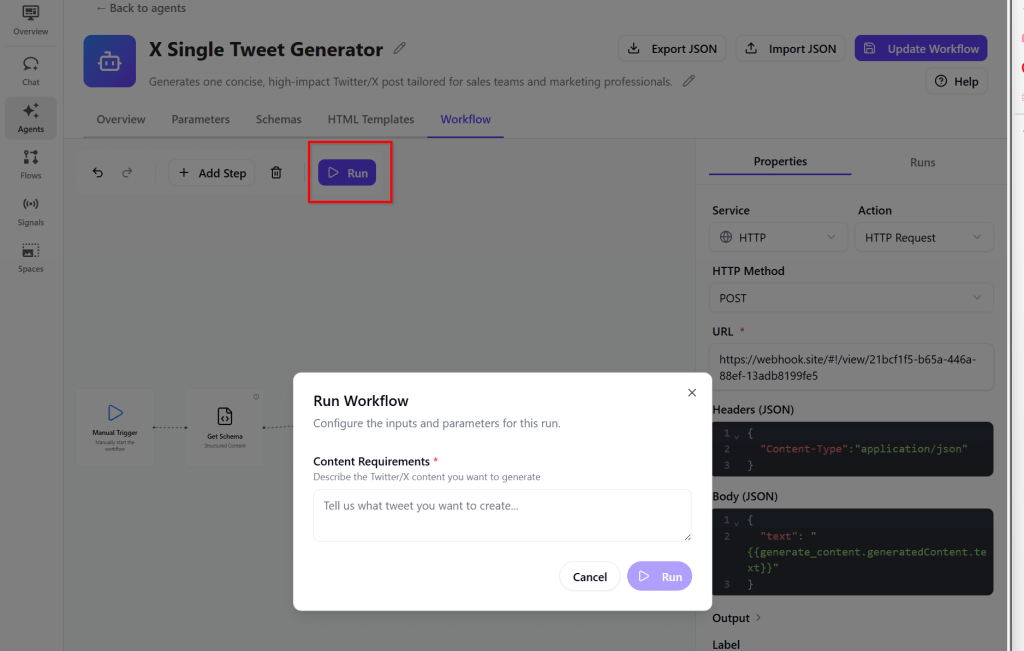Click the Export JSON button

pos(673,49)
